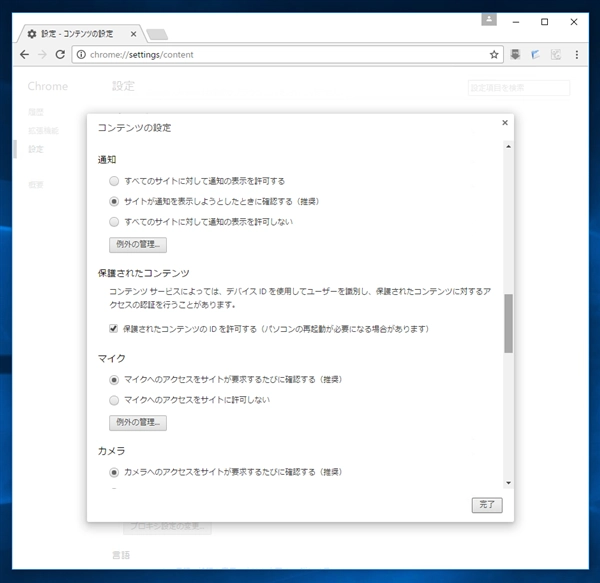Screen dimensions: 600x583
Task: Click the greyed extension icon before the menu
Action: tap(556, 55)
